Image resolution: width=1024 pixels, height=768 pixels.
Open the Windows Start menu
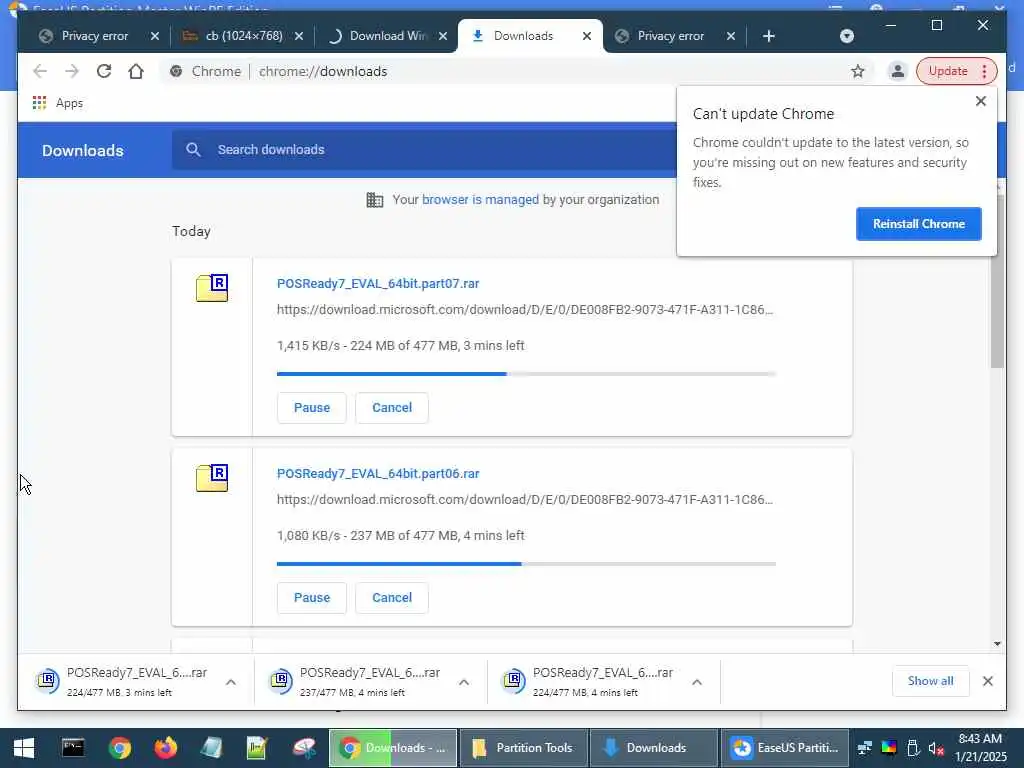(24, 748)
